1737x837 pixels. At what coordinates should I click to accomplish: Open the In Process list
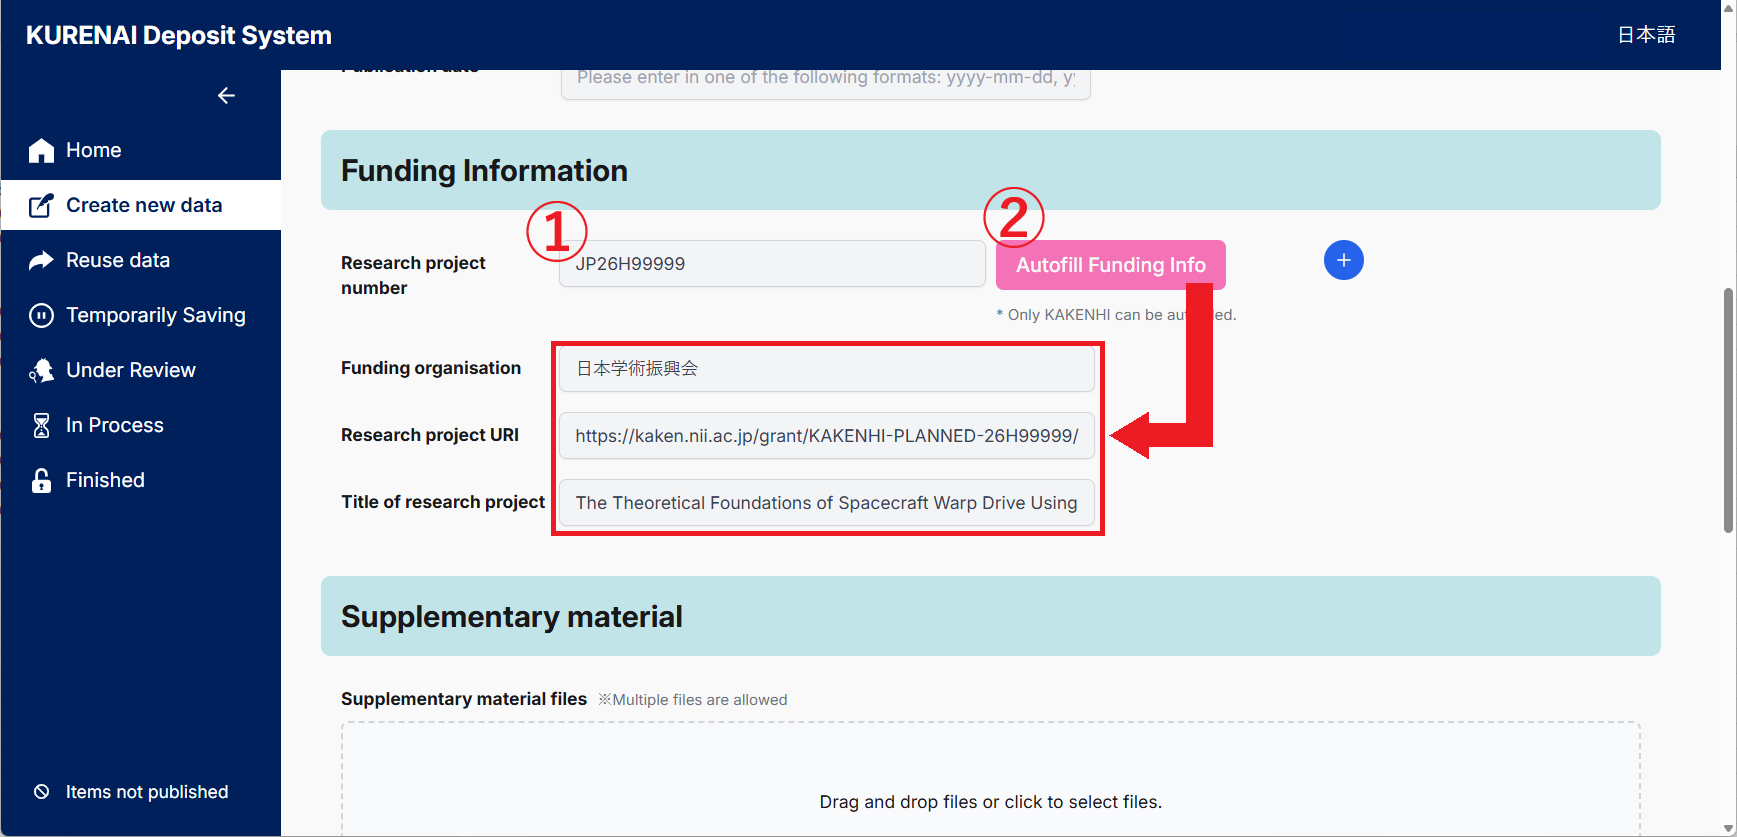pyautogui.click(x=141, y=425)
